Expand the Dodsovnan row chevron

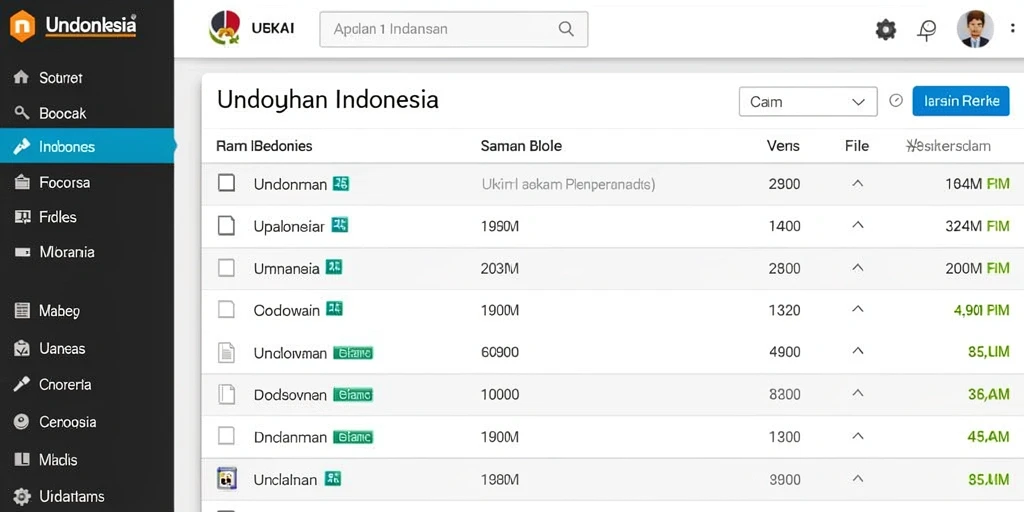click(858, 393)
